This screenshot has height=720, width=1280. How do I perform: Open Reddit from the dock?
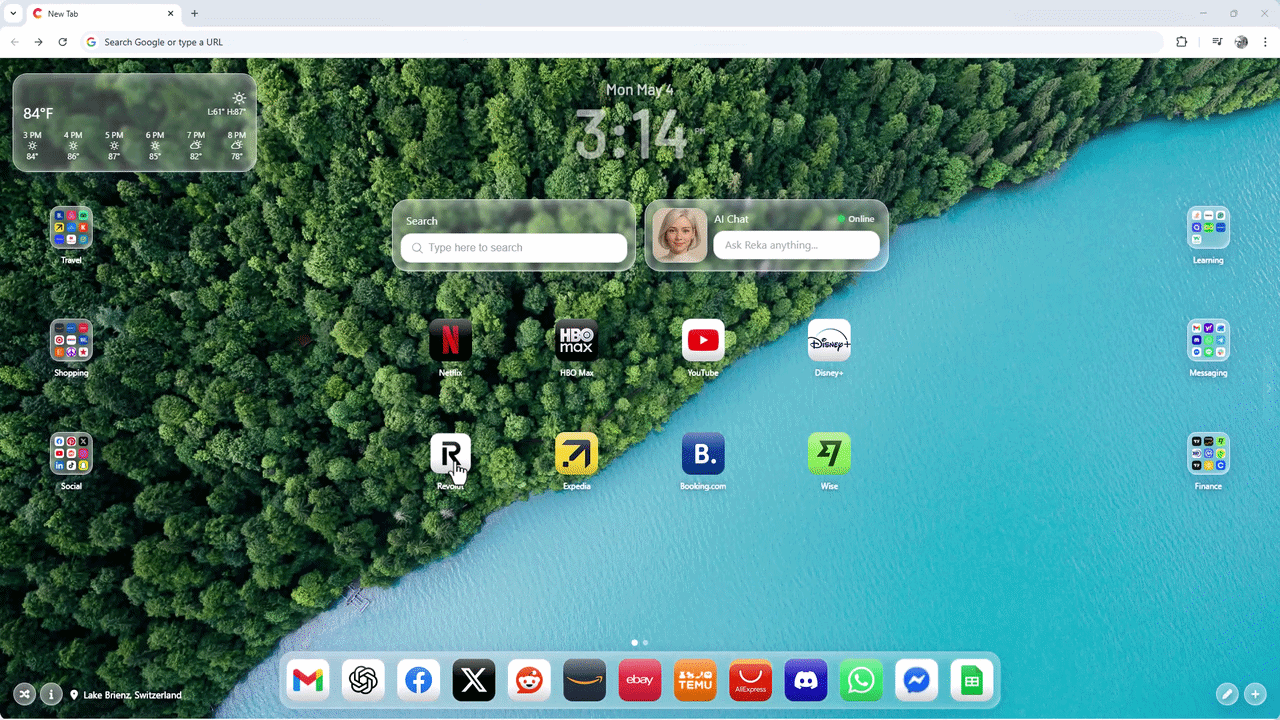(x=529, y=681)
